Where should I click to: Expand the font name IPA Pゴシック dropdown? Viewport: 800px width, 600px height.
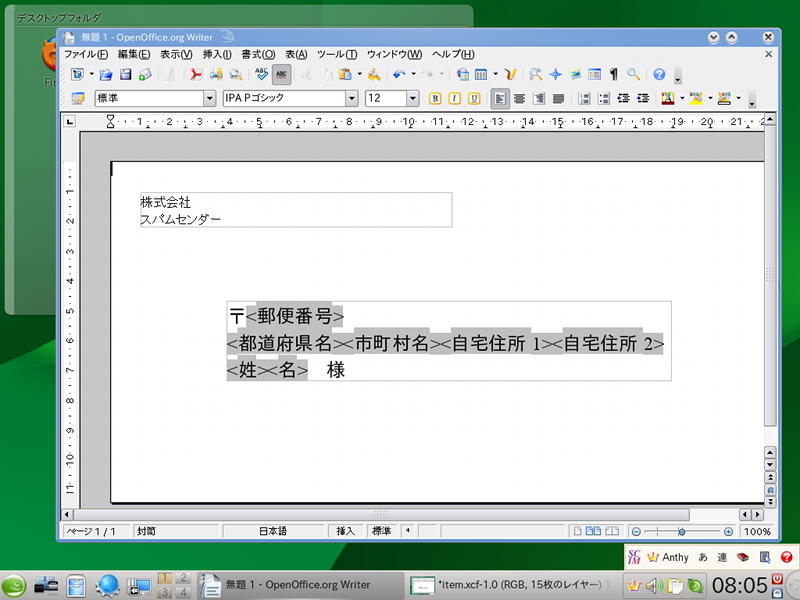[351, 98]
